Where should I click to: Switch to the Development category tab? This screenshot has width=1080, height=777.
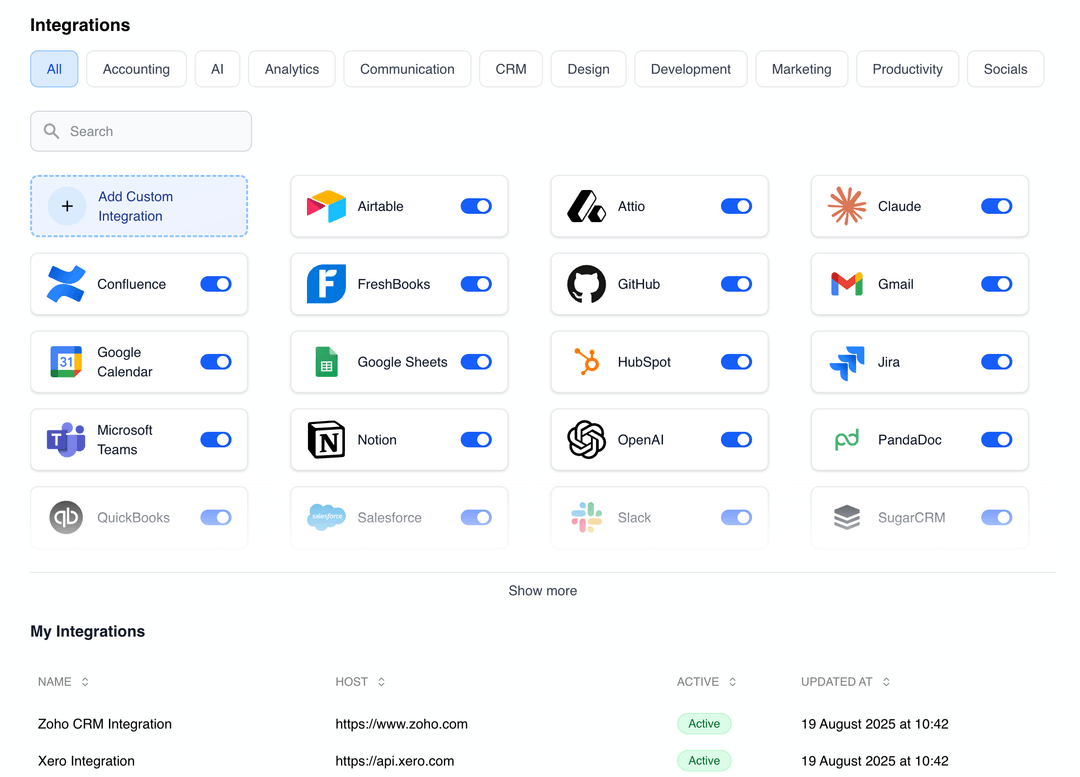tap(690, 69)
